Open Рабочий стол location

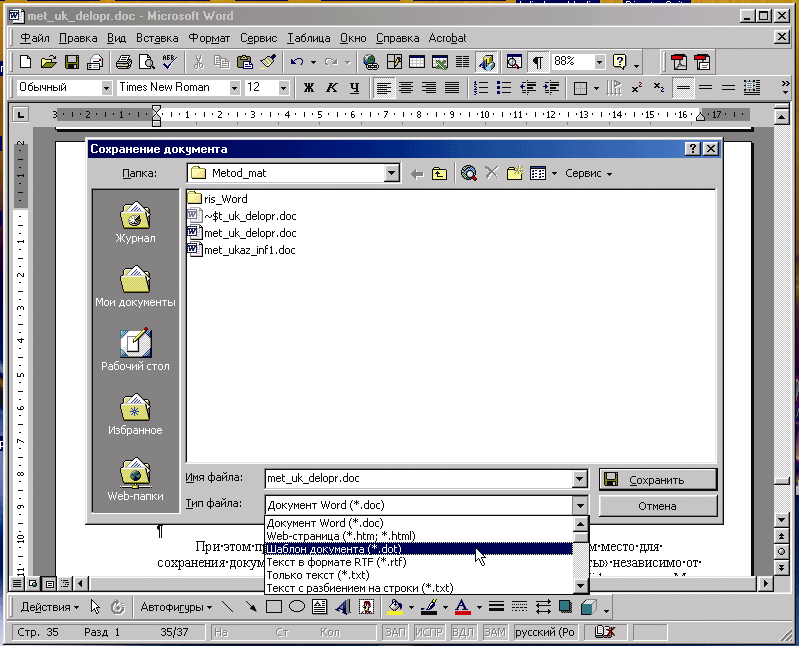click(135, 350)
